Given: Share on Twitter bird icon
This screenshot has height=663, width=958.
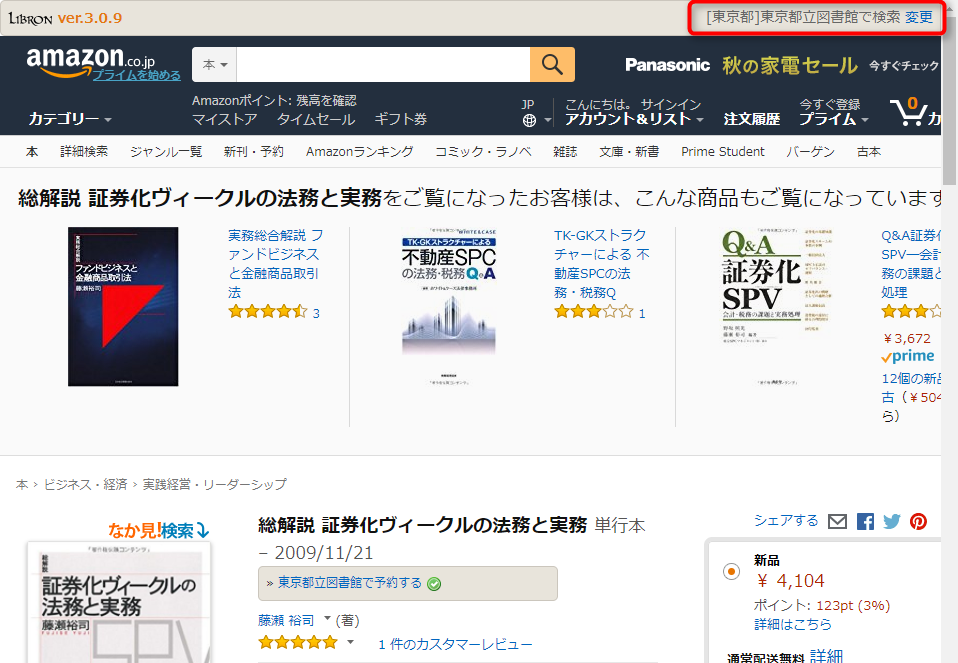Looking at the screenshot, I should (x=891, y=521).
